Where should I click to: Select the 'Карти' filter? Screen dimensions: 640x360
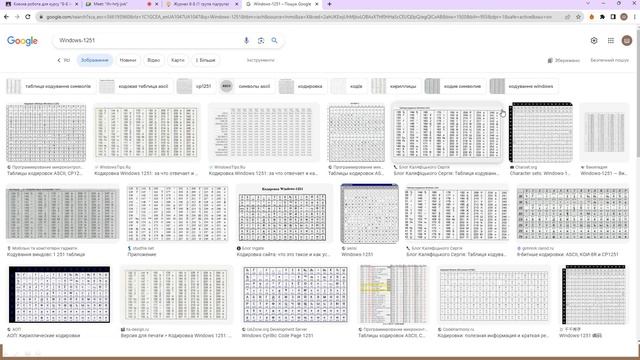tap(178, 60)
